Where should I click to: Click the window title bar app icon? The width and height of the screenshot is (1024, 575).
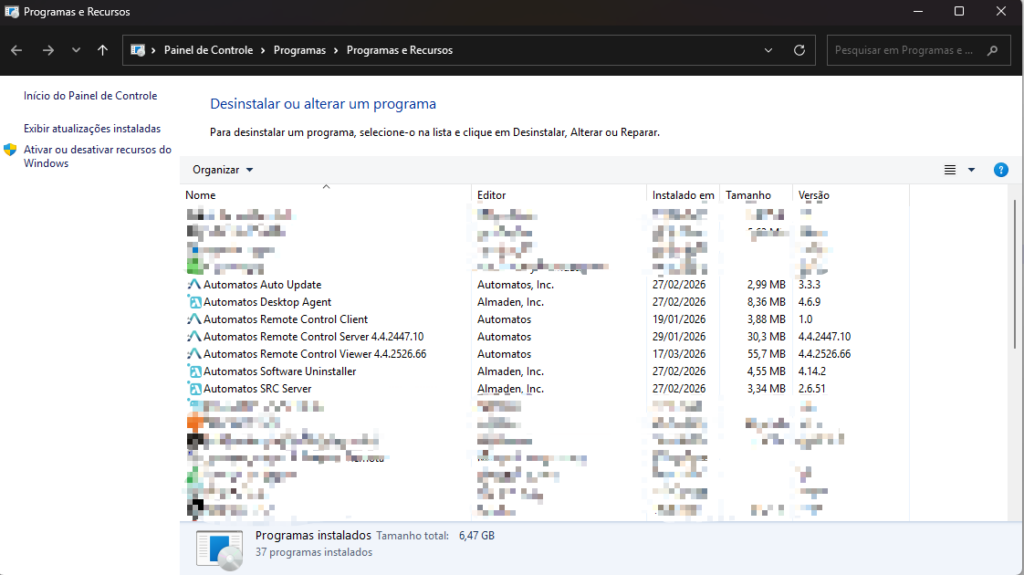(12, 12)
